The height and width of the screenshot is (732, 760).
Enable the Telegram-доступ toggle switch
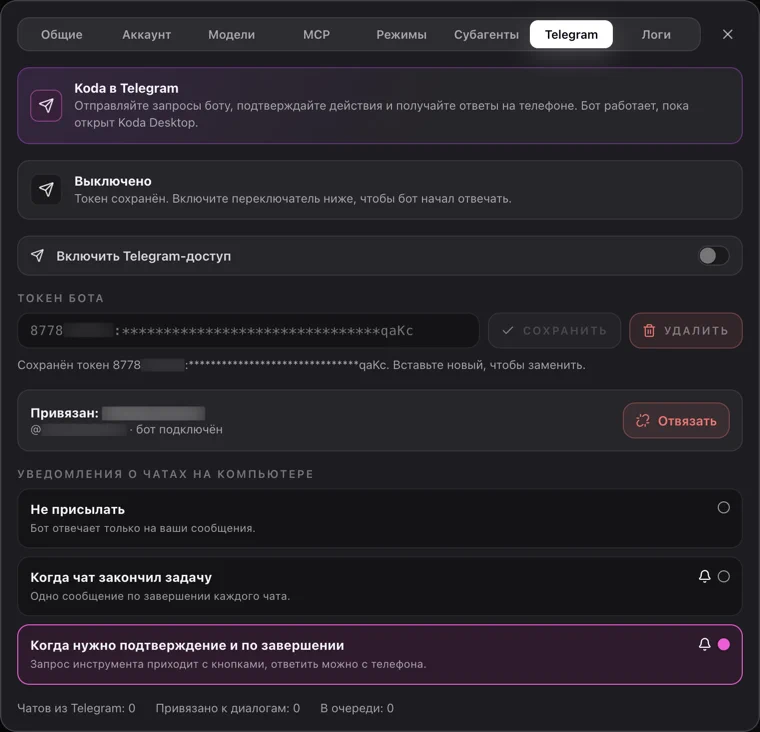713,255
